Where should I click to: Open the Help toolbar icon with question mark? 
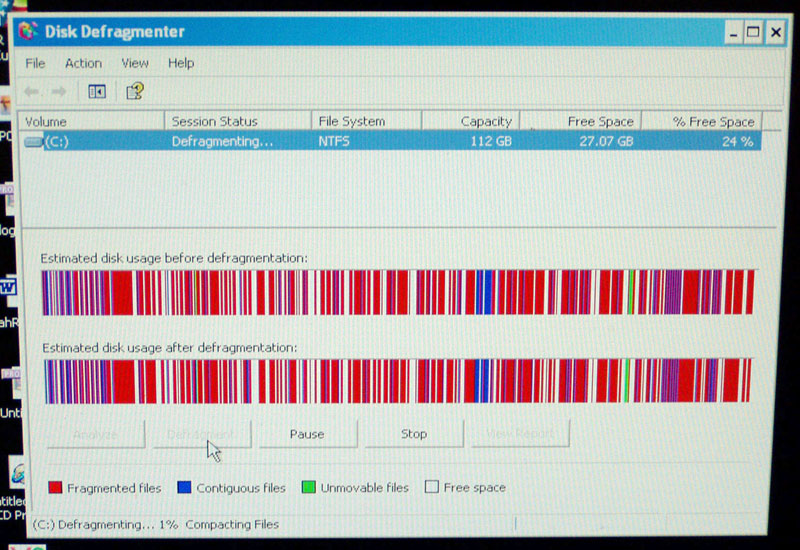pyautogui.click(x=135, y=91)
